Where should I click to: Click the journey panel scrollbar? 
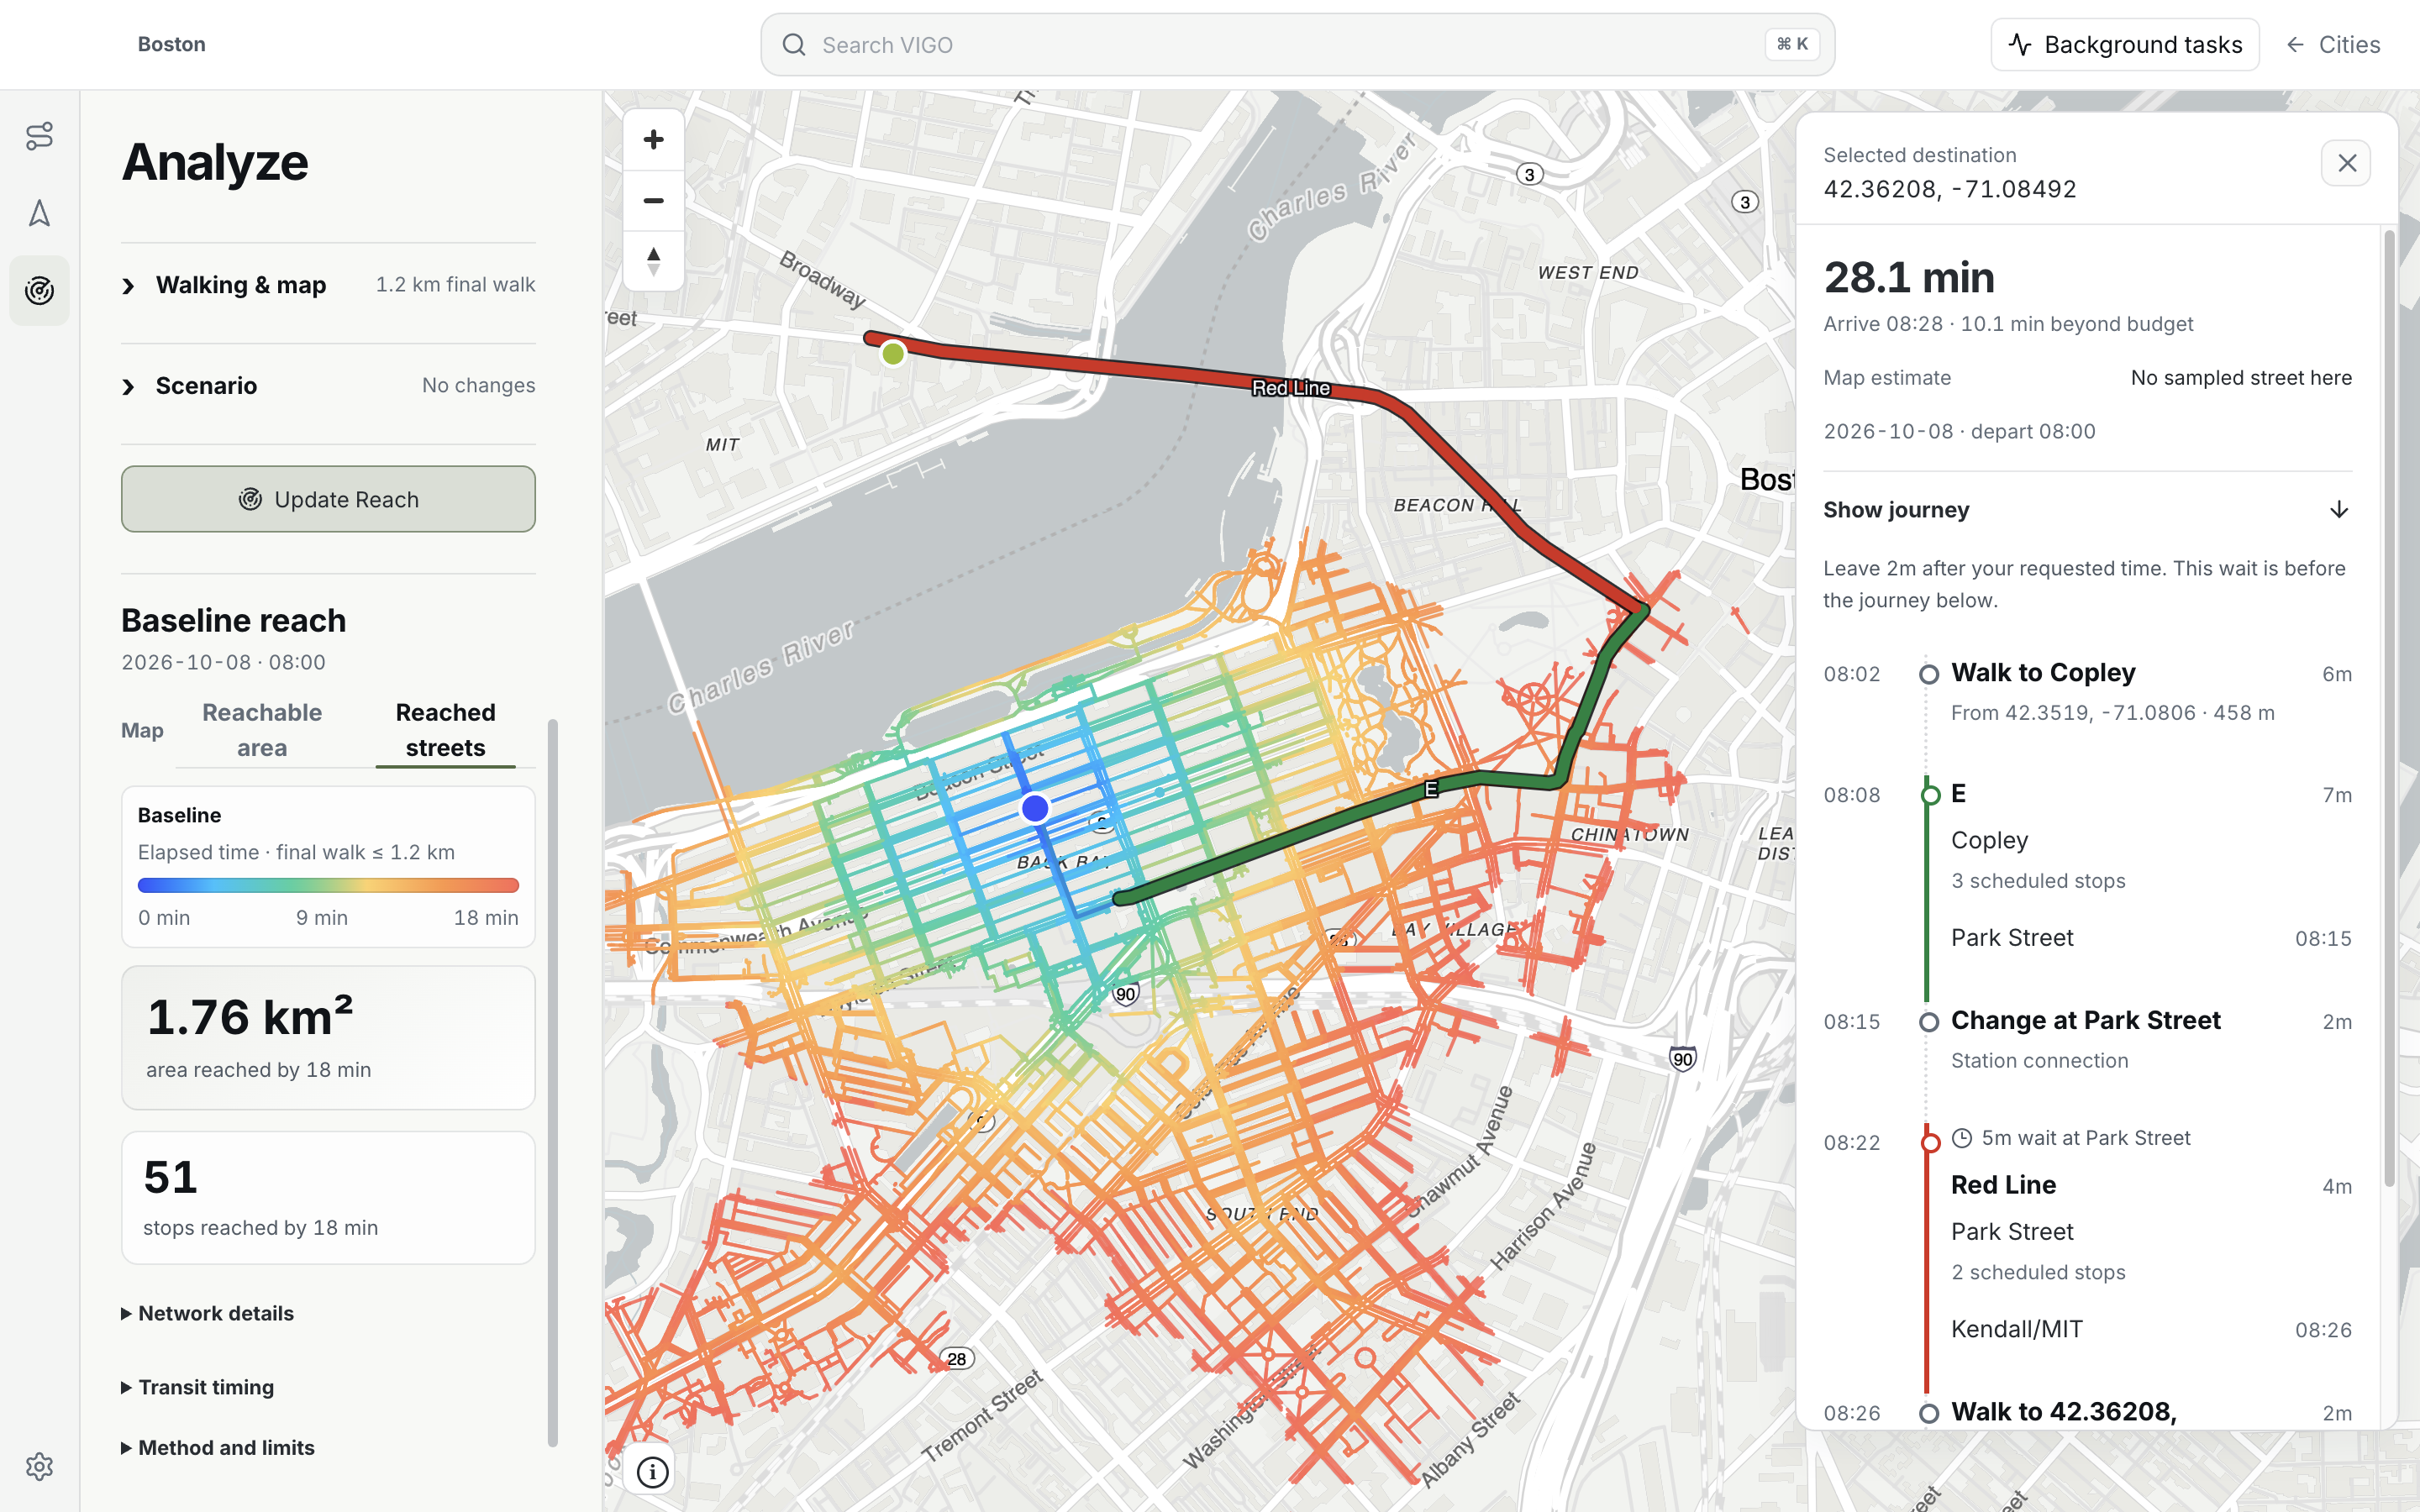click(x=2389, y=710)
